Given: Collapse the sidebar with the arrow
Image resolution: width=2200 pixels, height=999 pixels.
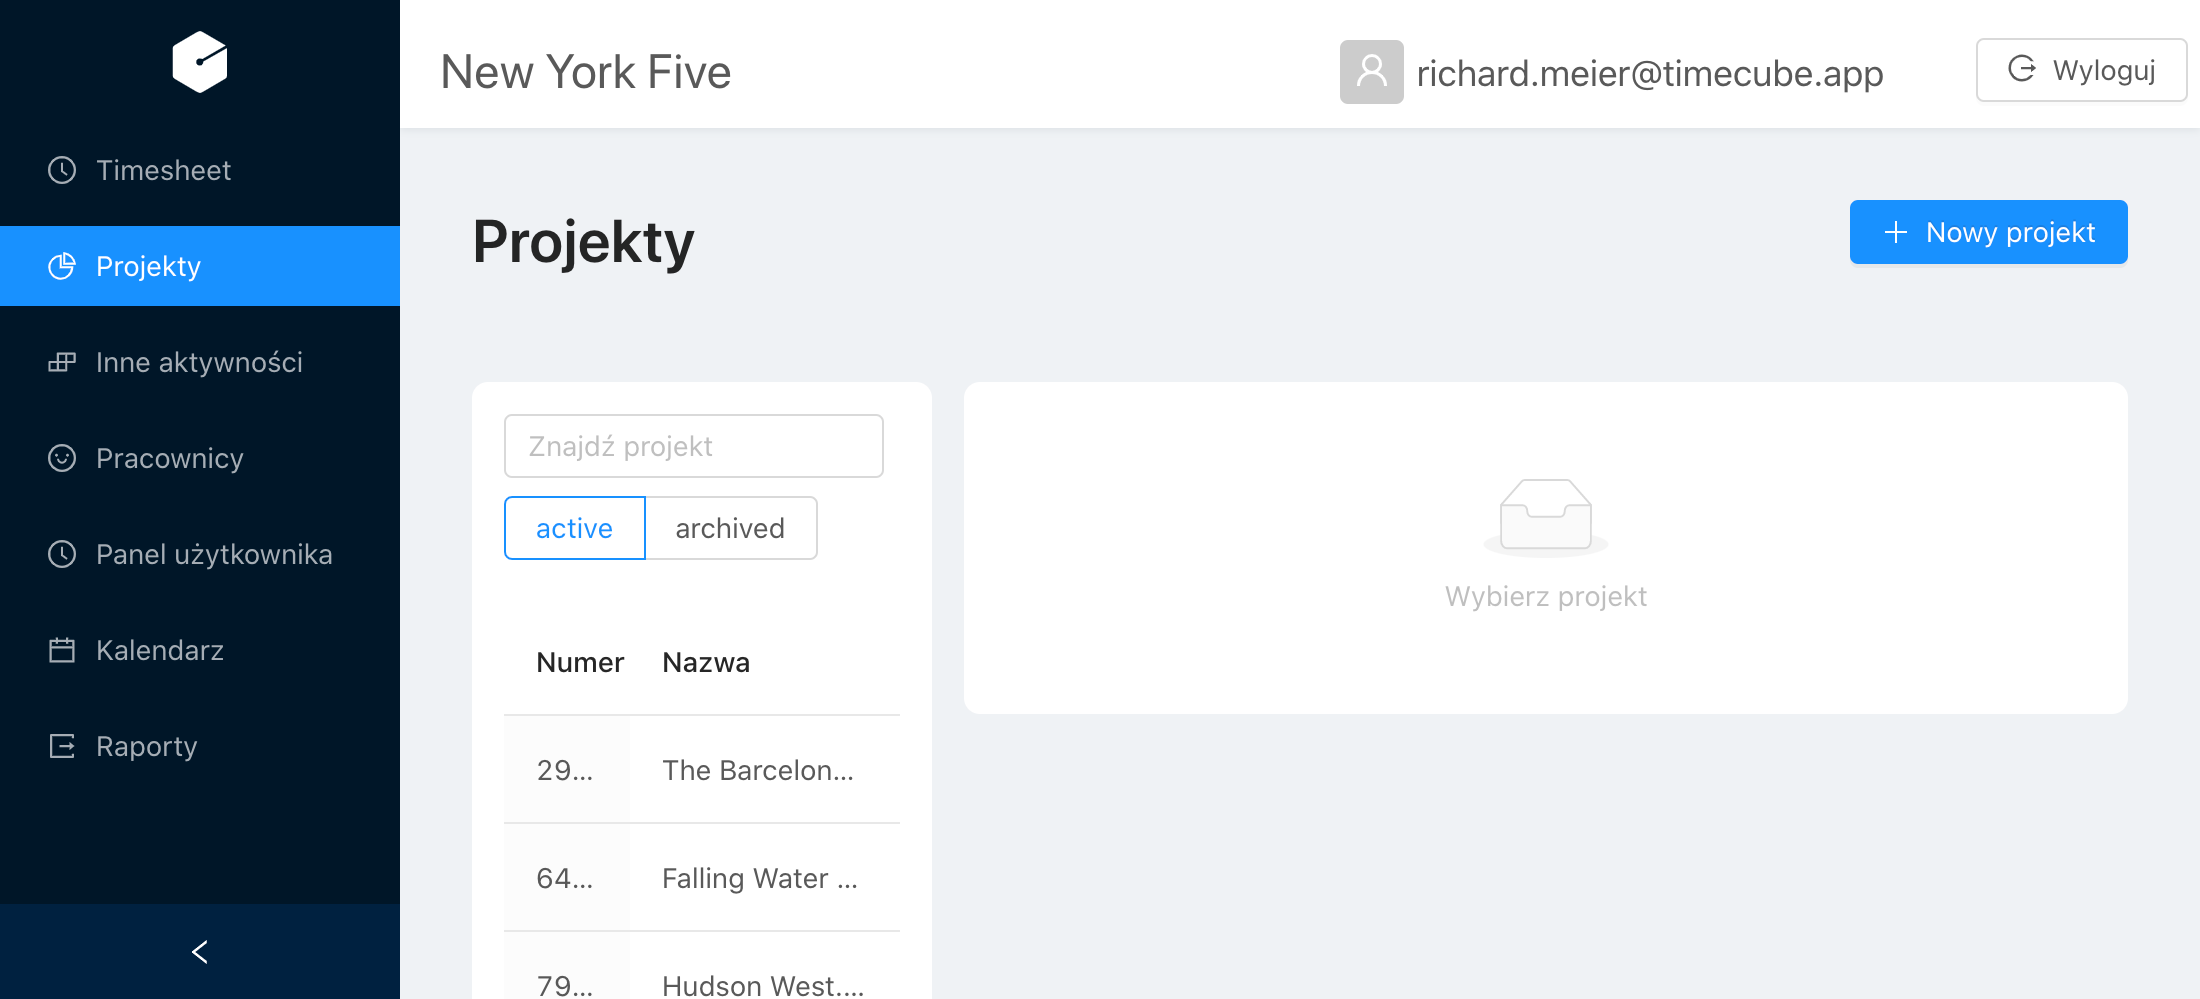Looking at the screenshot, I should [x=200, y=952].
